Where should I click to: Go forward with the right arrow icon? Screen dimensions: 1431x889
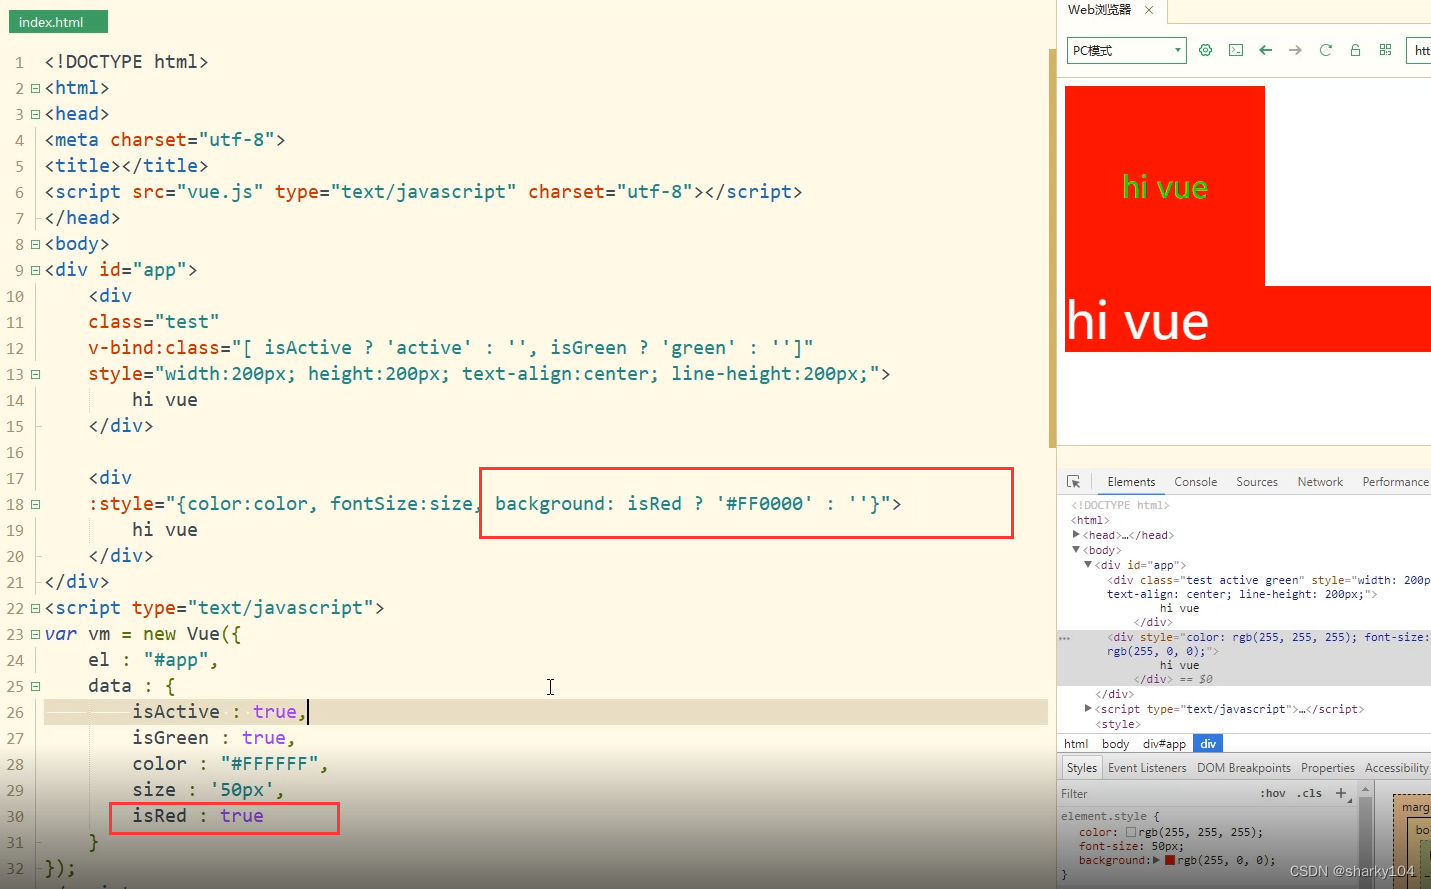coord(1295,50)
